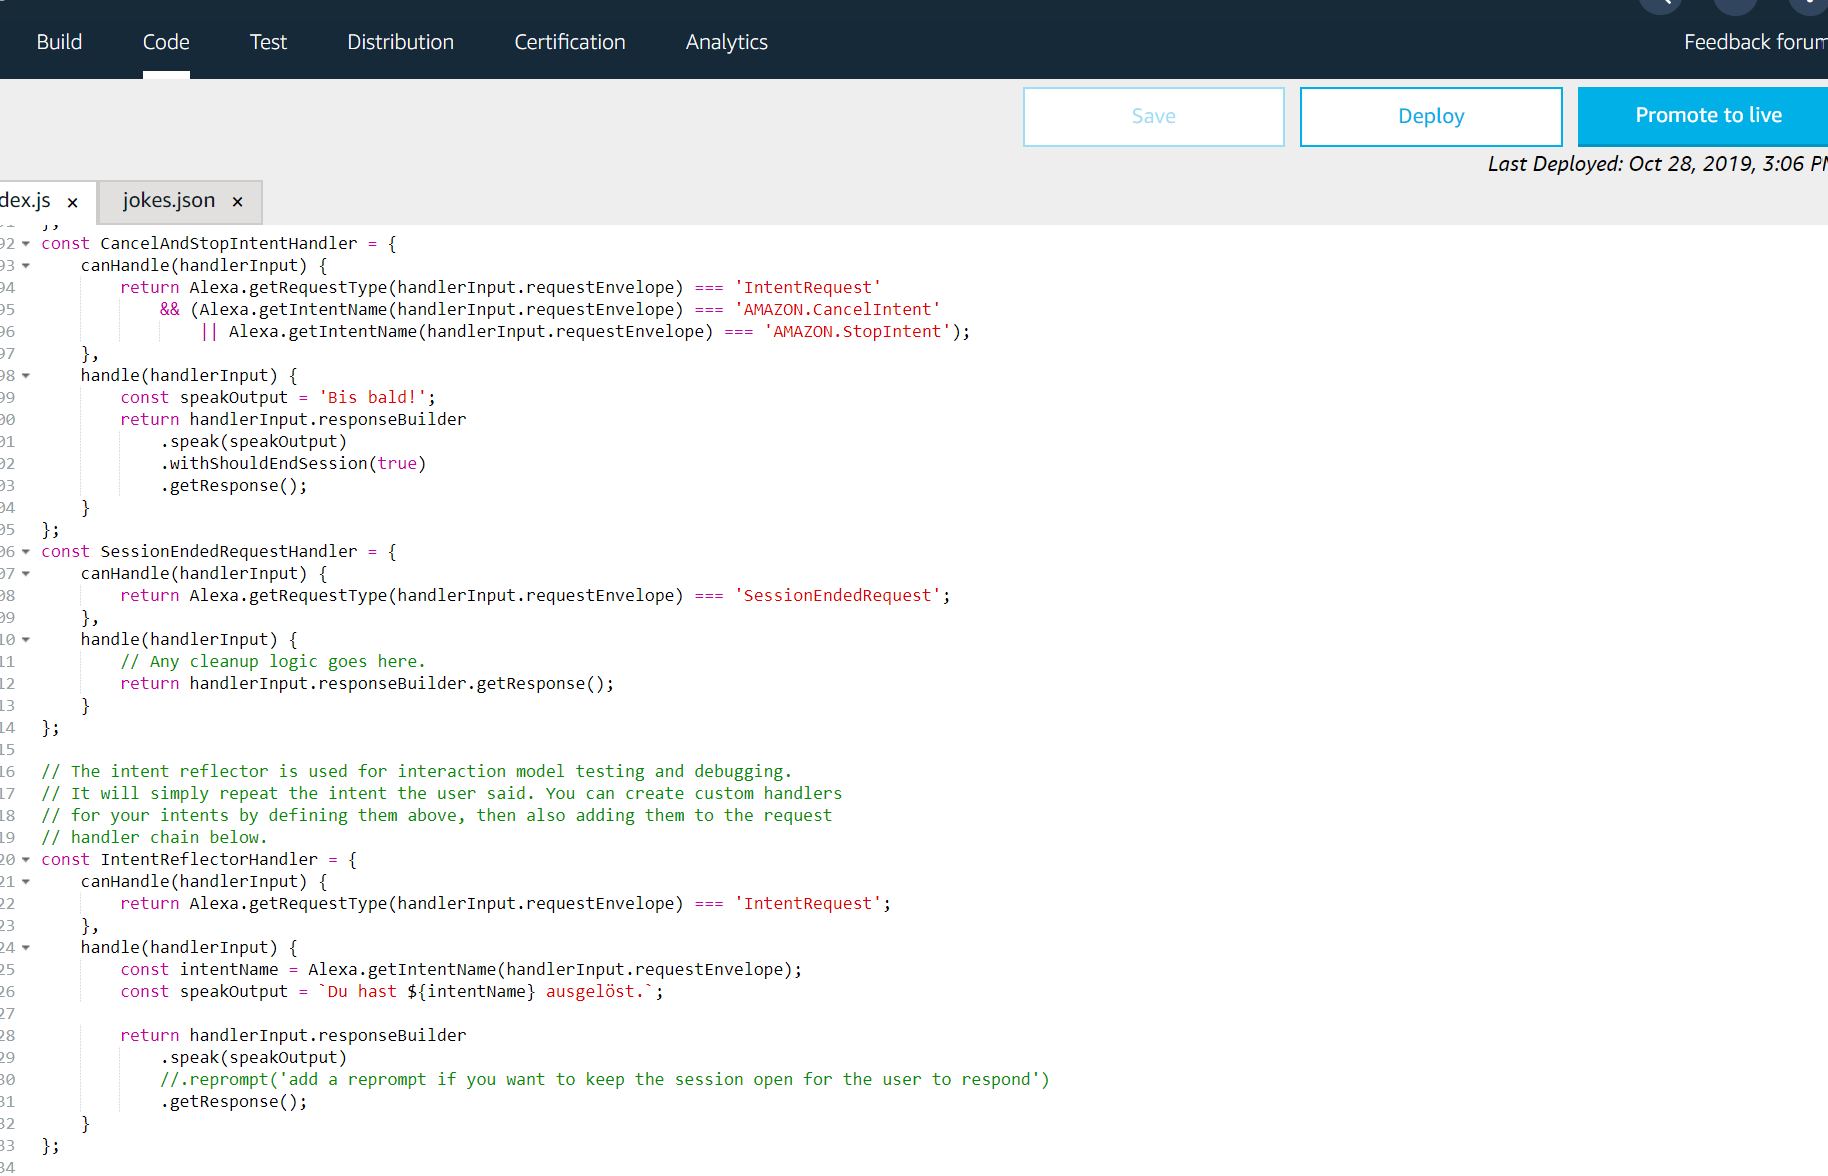This screenshot has height=1176, width=1828.
Task: Open the Build tab
Action: (59, 42)
